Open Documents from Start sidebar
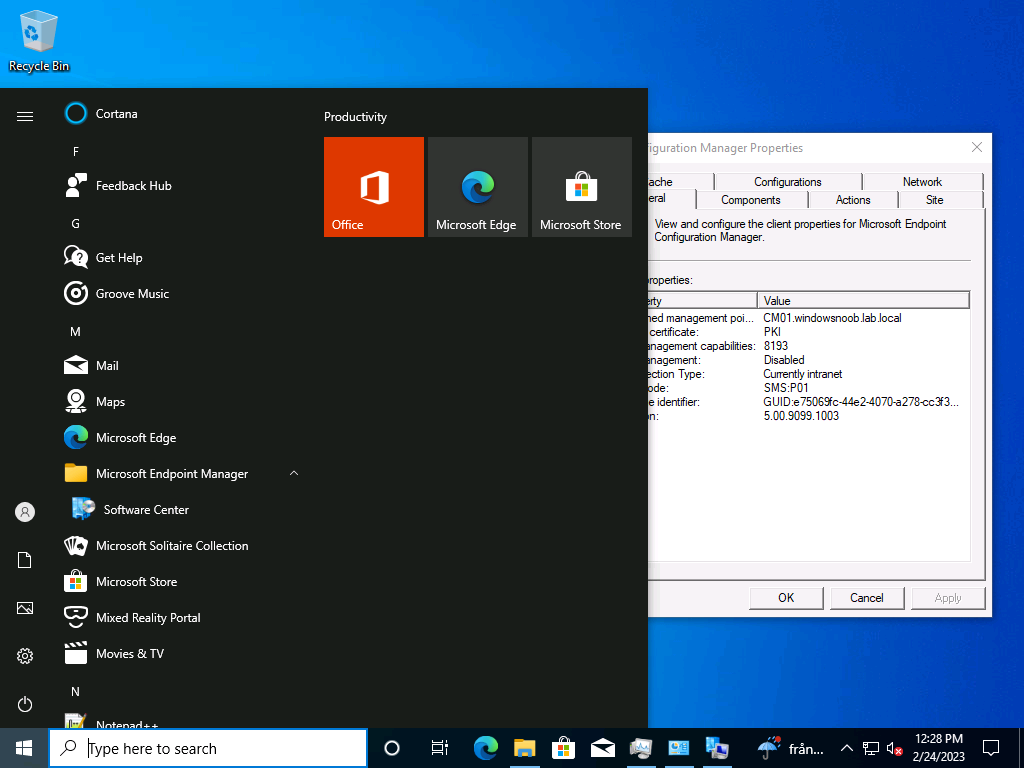 click(x=25, y=560)
